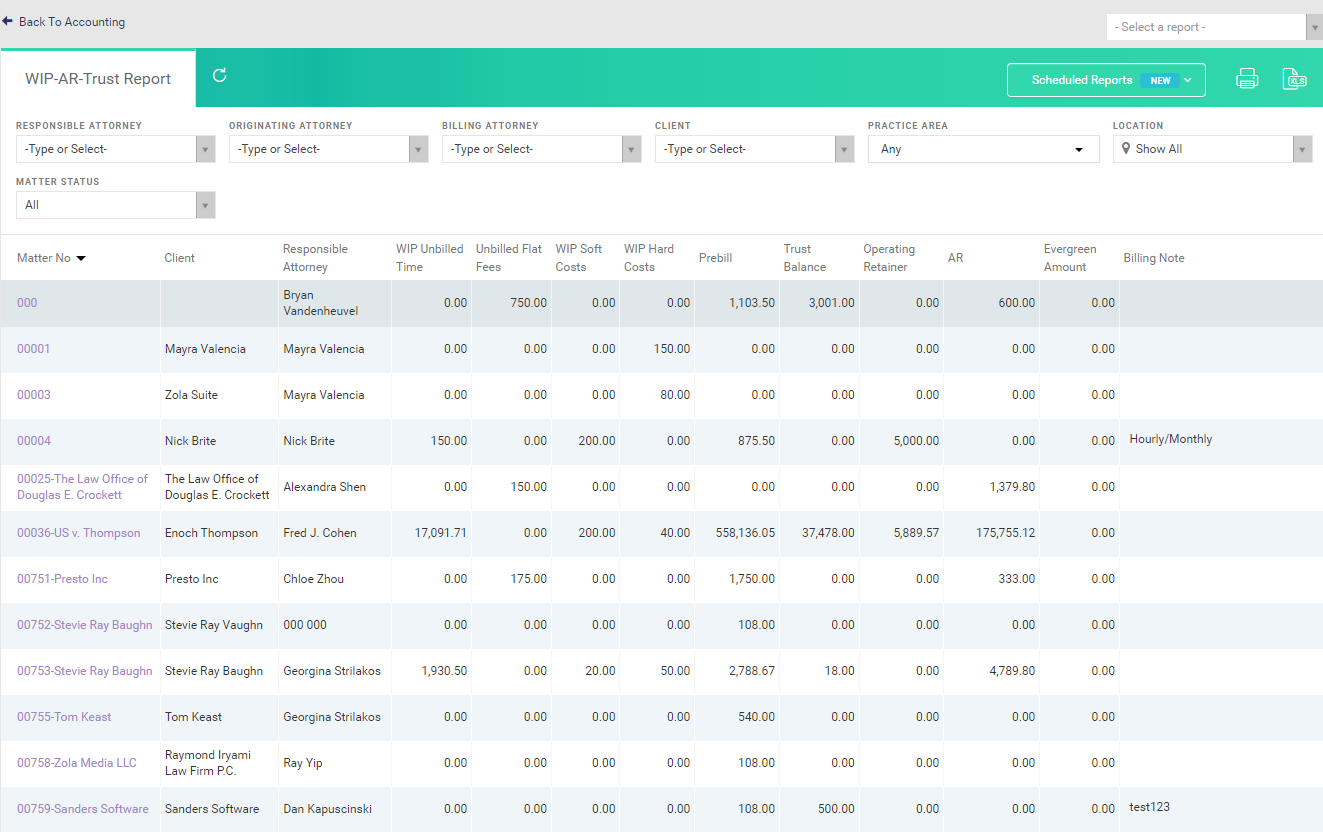This screenshot has width=1323, height=832.
Task: Click prebill value 558,136.05
Action: click(x=745, y=533)
